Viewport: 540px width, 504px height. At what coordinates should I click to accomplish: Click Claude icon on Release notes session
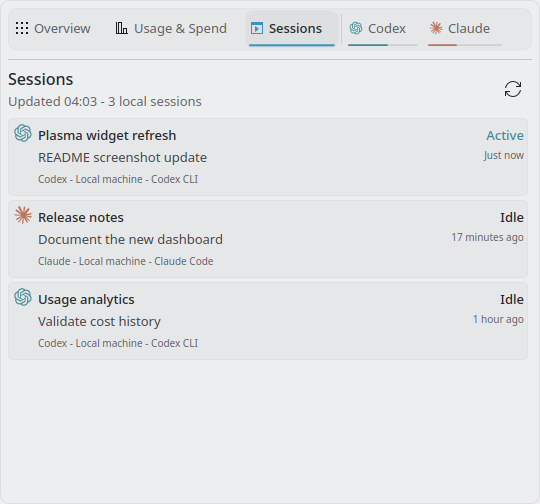pyautogui.click(x=23, y=215)
